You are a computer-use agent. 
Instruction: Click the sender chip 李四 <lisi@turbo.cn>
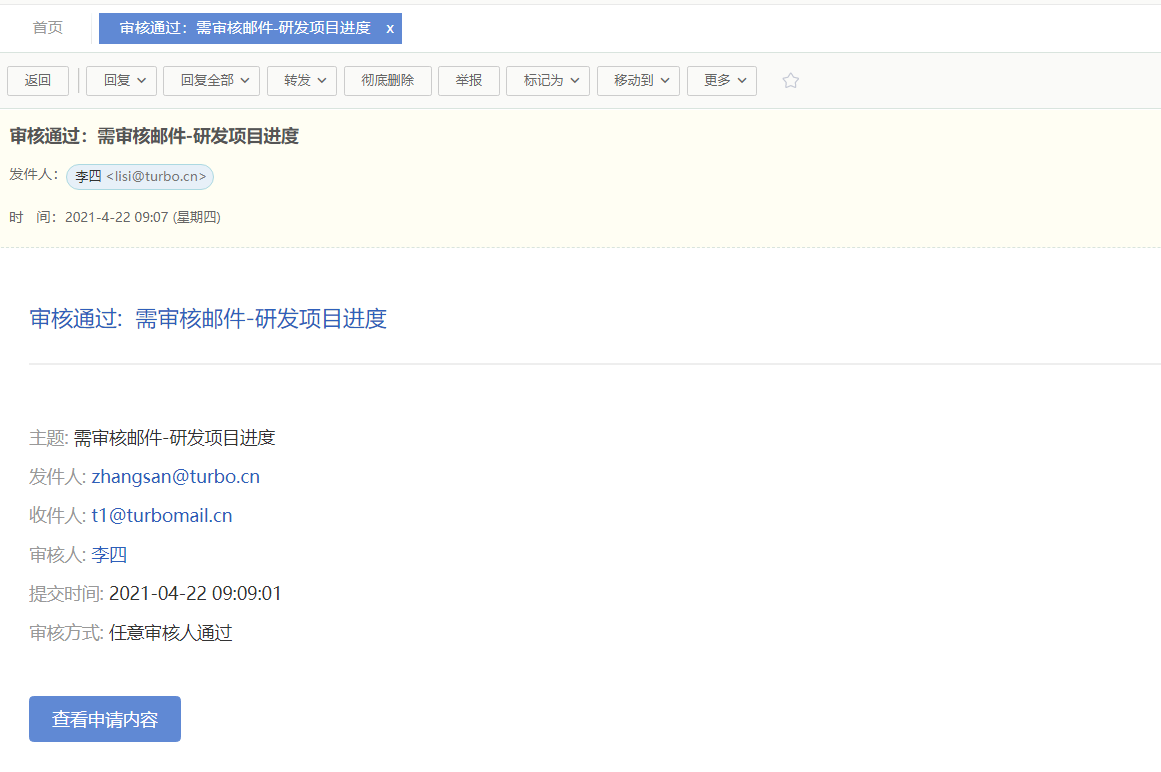click(140, 177)
